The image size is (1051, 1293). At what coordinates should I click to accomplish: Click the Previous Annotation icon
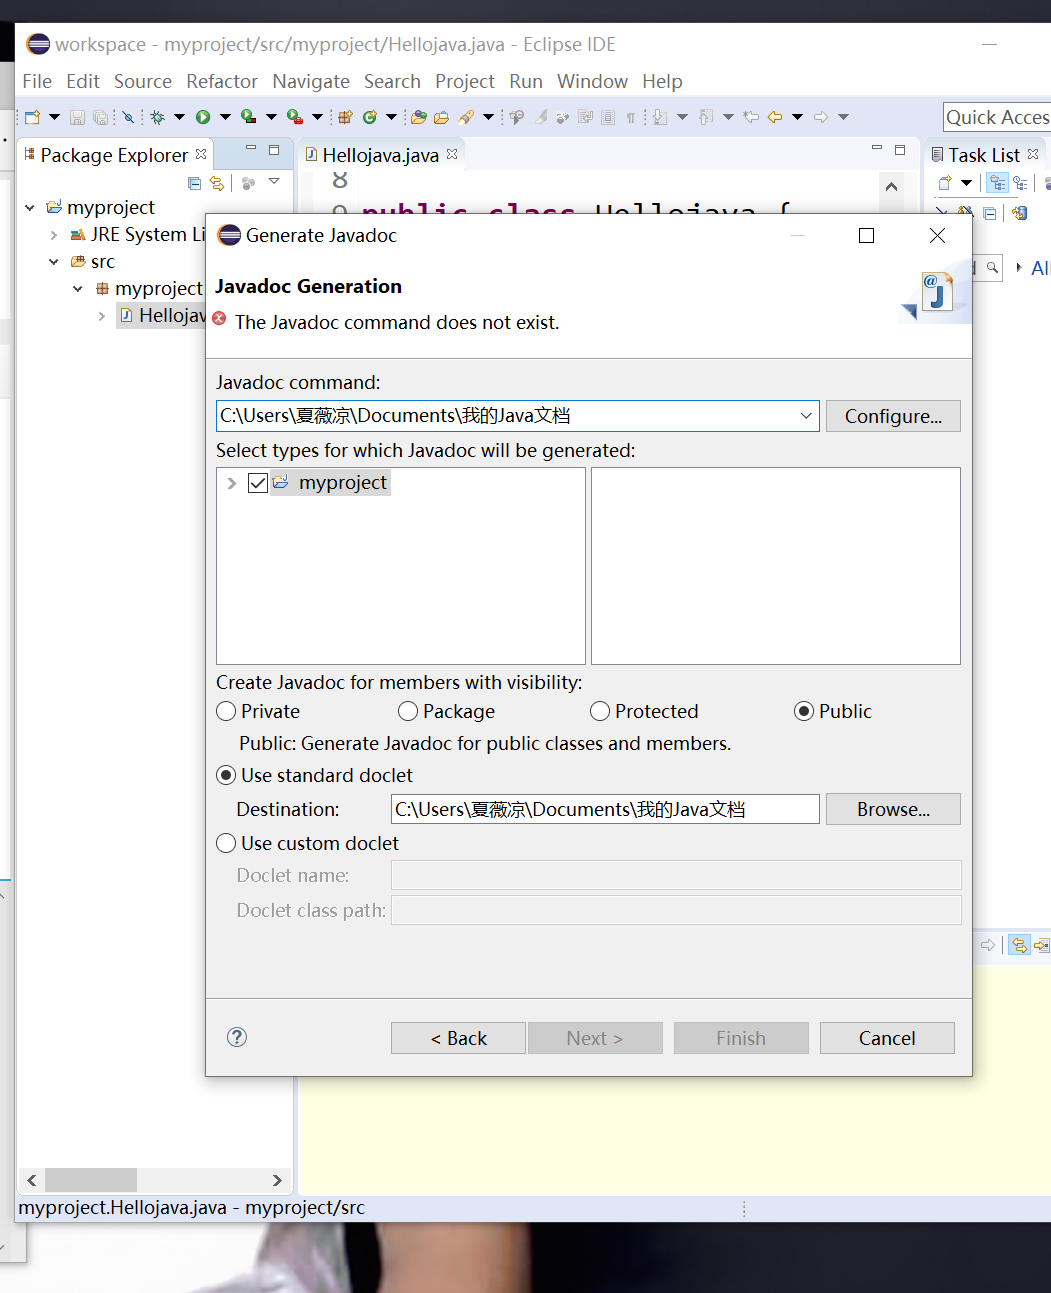pos(705,117)
